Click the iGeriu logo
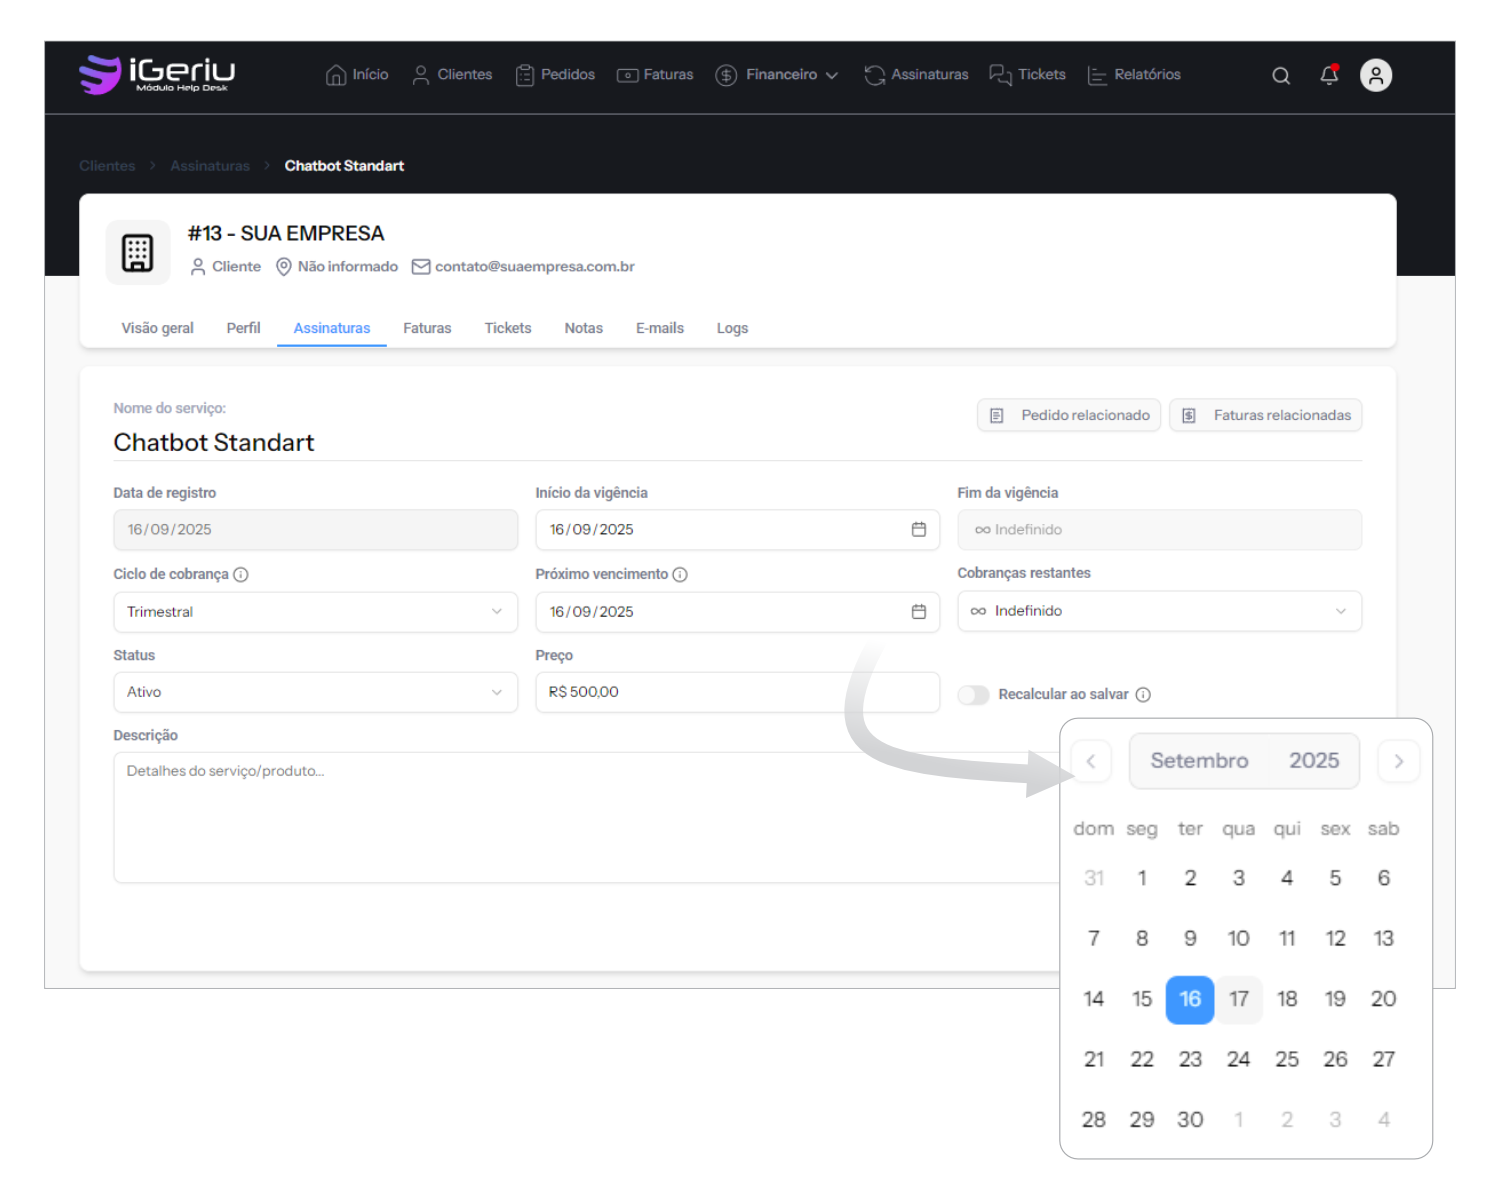The width and height of the screenshot is (1500, 1200). tap(157, 74)
